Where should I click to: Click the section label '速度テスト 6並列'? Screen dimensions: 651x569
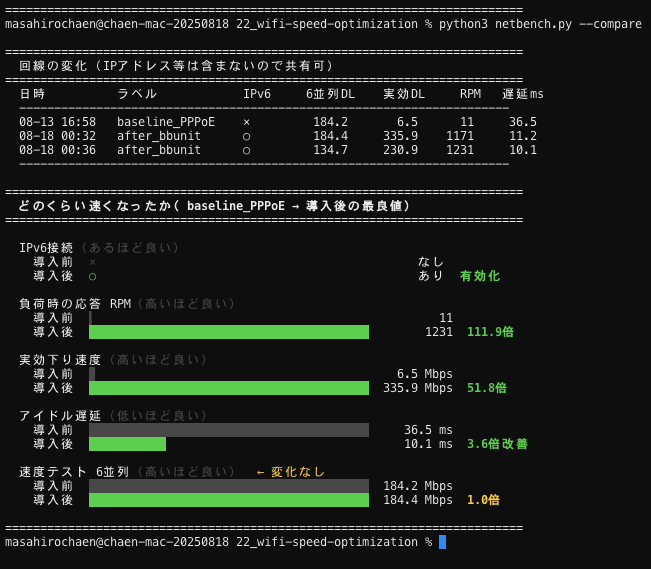tap(74, 472)
